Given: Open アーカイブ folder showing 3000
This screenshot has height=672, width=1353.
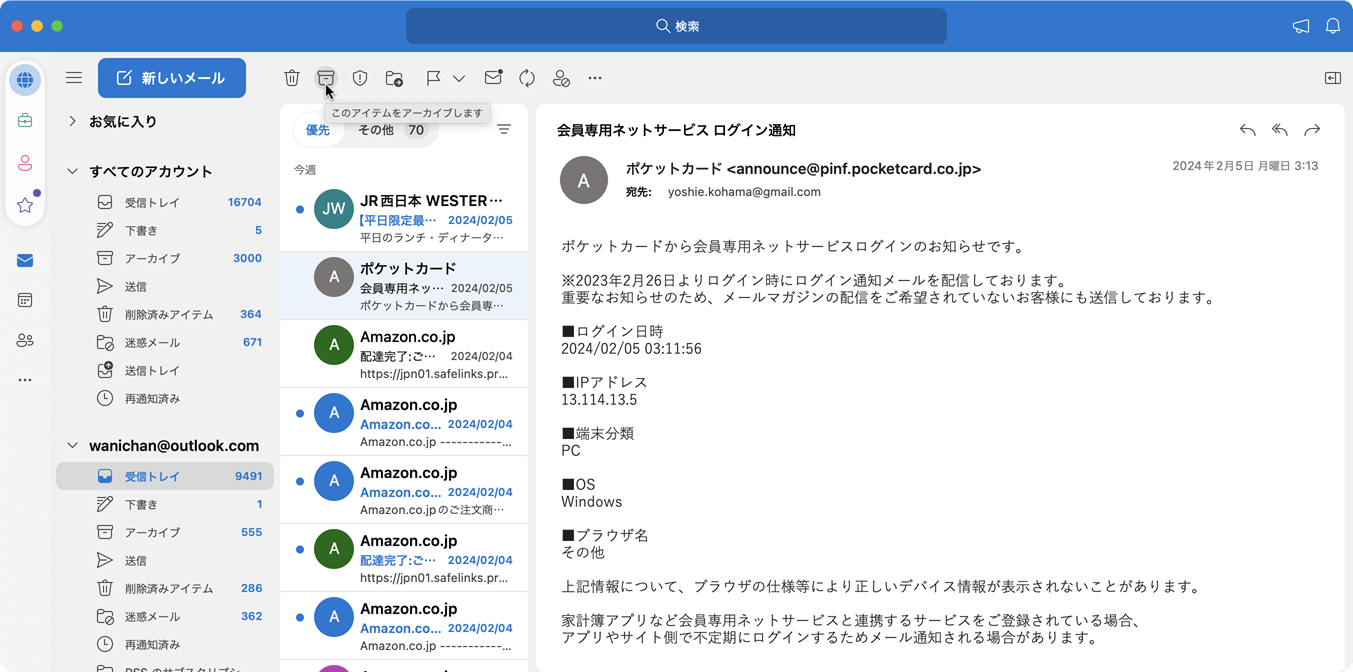Looking at the screenshot, I should click(165, 258).
